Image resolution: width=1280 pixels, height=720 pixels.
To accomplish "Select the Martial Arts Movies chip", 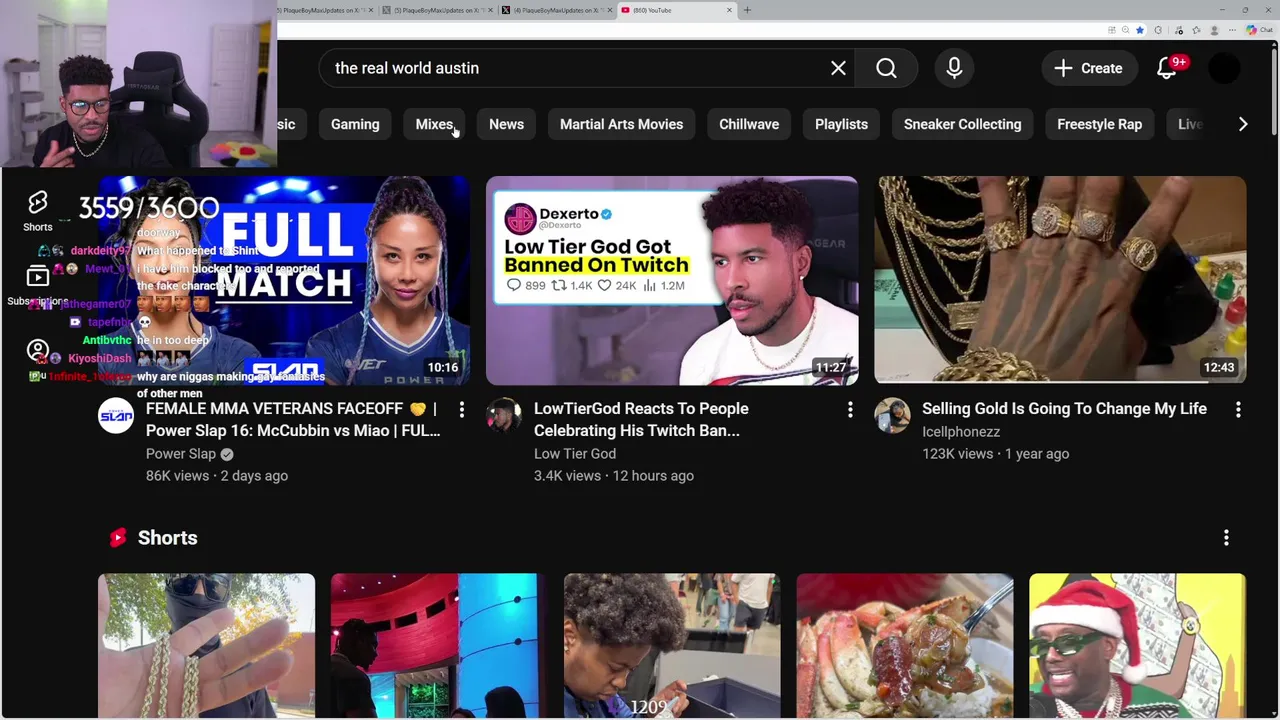I will point(621,124).
